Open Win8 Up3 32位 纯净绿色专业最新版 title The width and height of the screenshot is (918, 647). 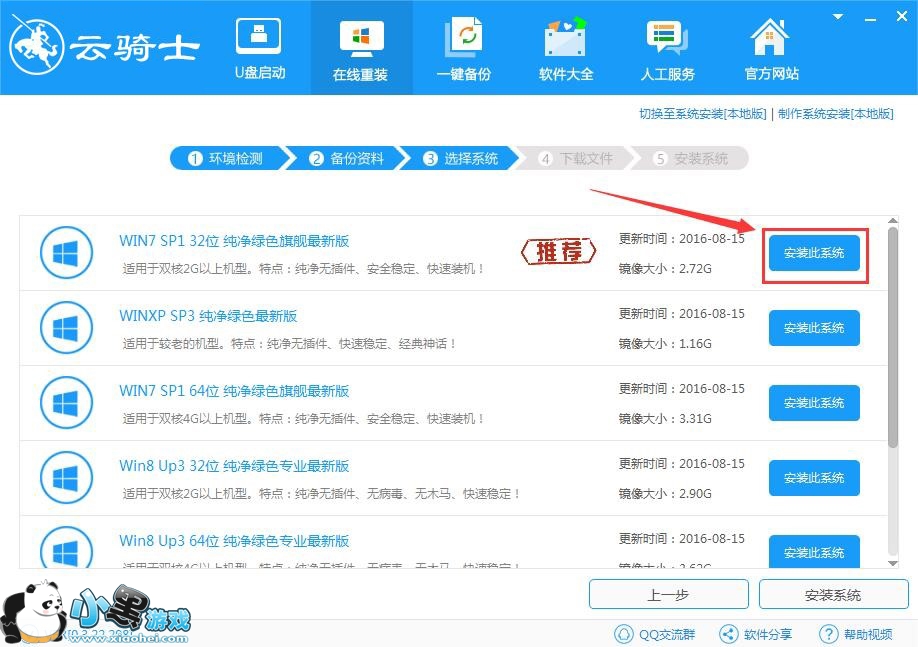click(x=234, y=465)
